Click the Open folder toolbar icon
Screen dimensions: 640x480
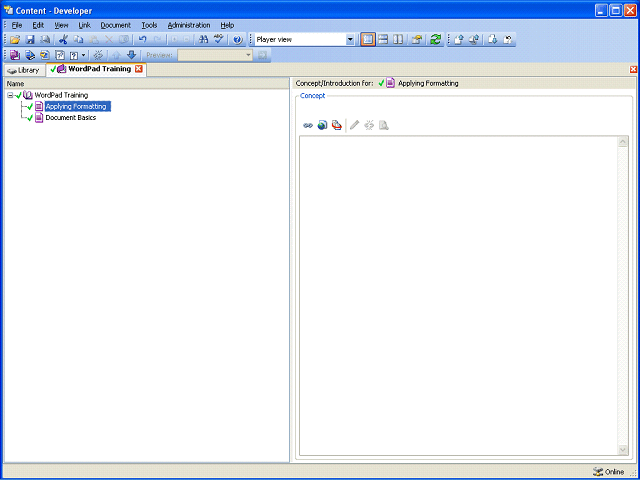tap(15, 40)
